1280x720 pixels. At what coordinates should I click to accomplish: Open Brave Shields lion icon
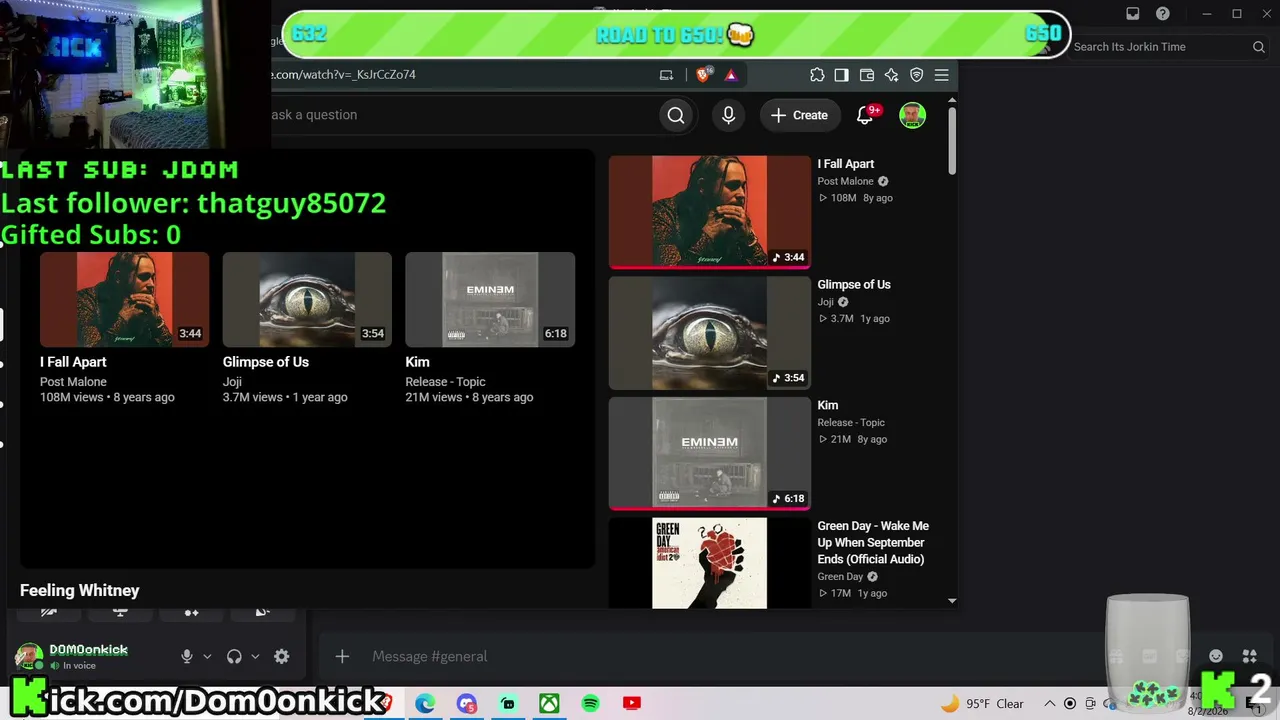[703, 75]
